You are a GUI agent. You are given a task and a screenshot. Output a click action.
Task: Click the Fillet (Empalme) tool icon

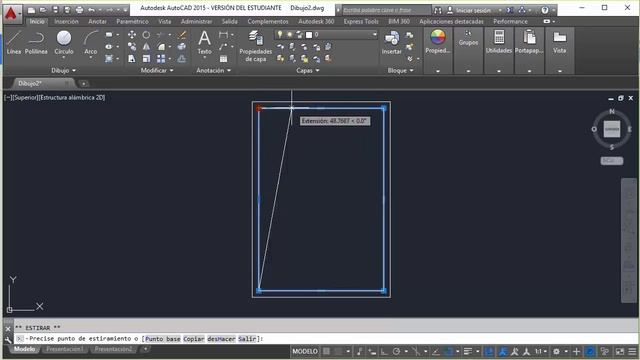(161, 47)
